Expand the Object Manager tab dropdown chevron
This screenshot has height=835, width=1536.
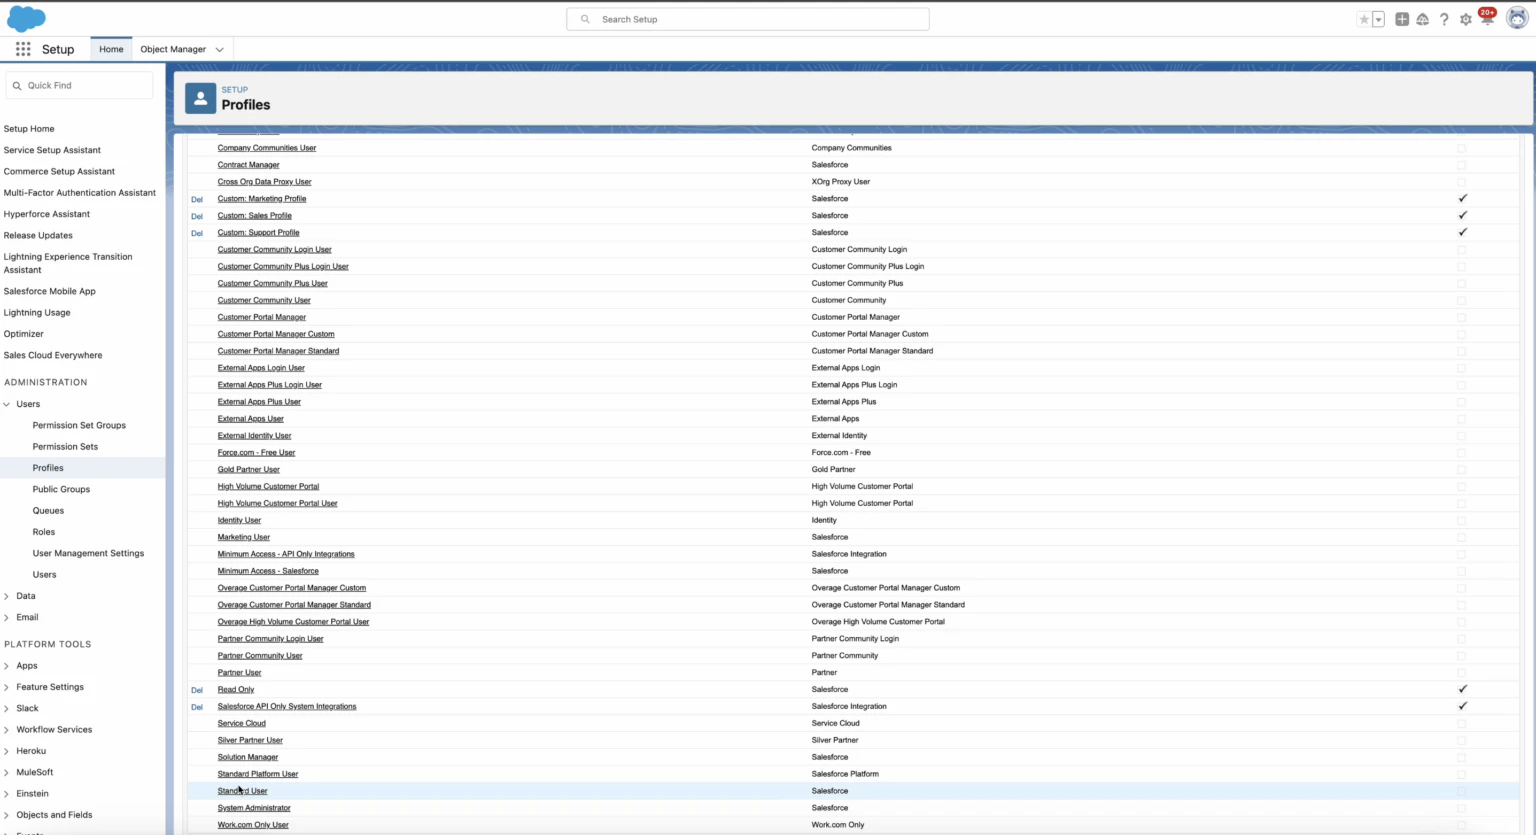pos(220,49)
